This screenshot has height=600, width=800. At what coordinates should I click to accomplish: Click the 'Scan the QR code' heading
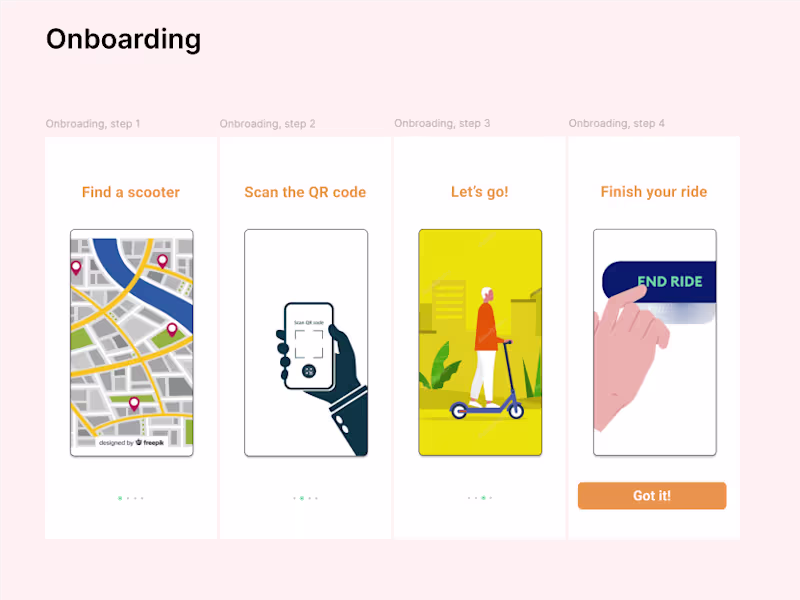pos(305,192)
